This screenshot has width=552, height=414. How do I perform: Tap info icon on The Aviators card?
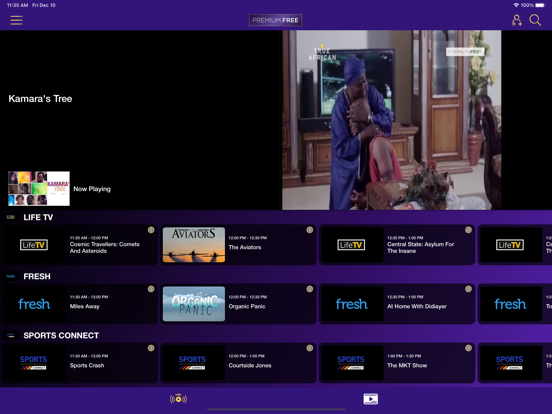tap(310, 230)
